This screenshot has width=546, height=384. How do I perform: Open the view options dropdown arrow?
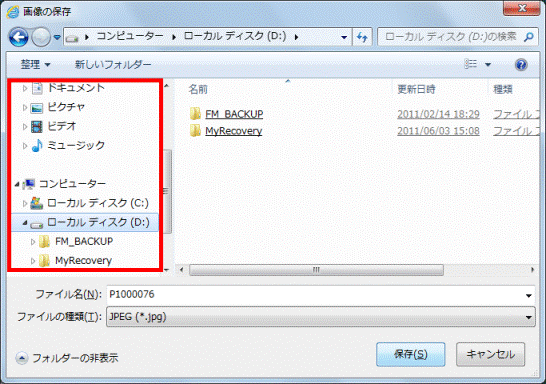point(488,64)
